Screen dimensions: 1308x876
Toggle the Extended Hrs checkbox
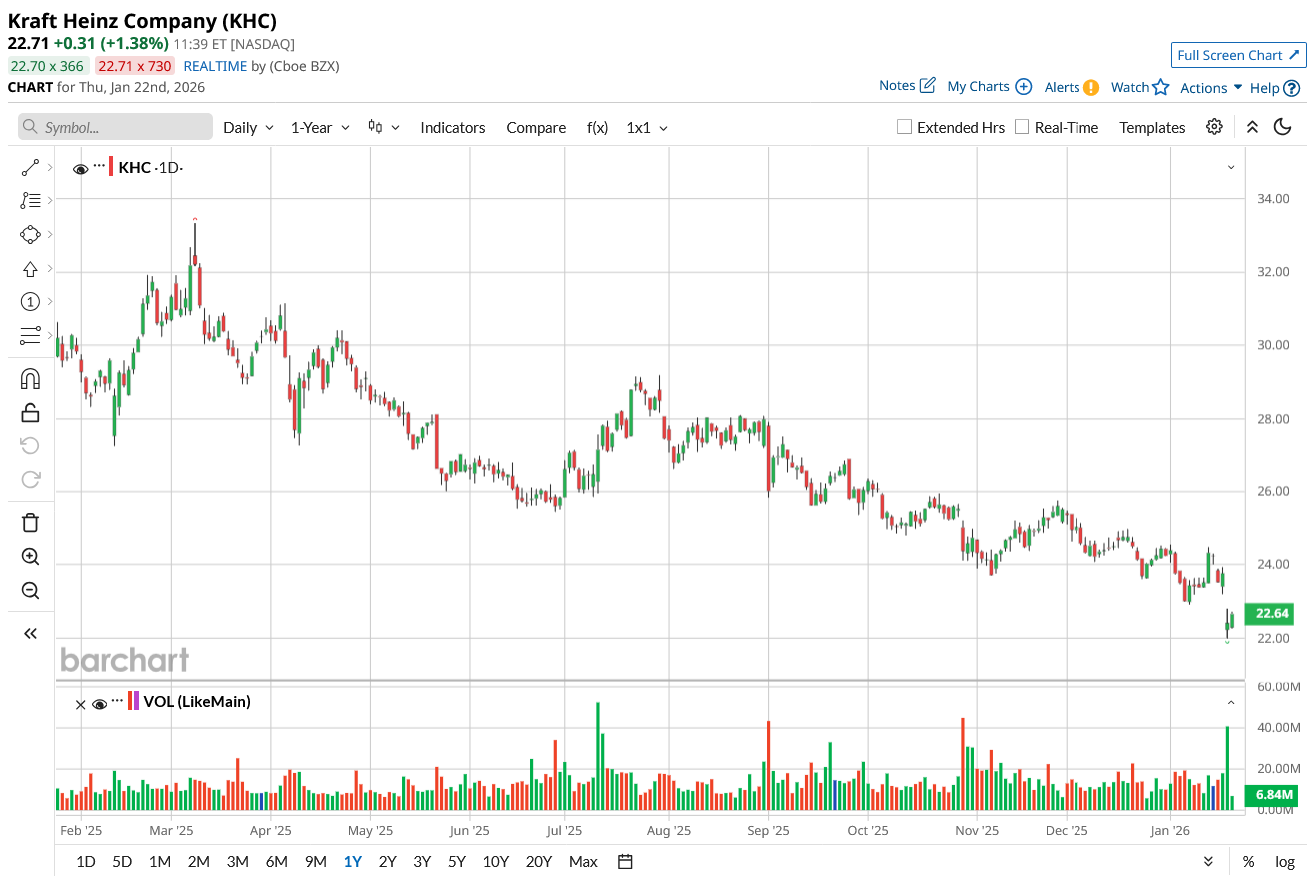pos(904,127)
